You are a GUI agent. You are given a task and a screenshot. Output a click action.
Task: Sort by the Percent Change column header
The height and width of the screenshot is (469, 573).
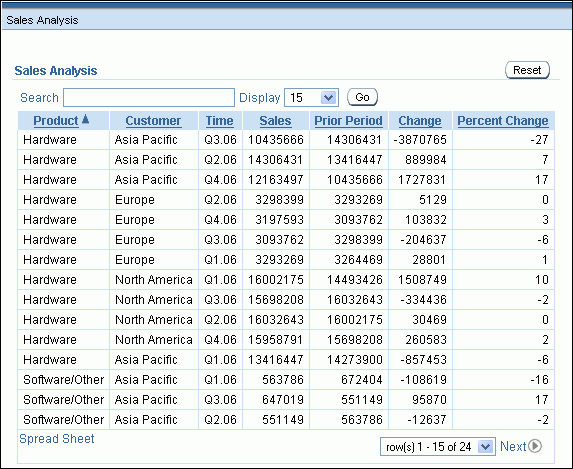[x=503, y=121]
